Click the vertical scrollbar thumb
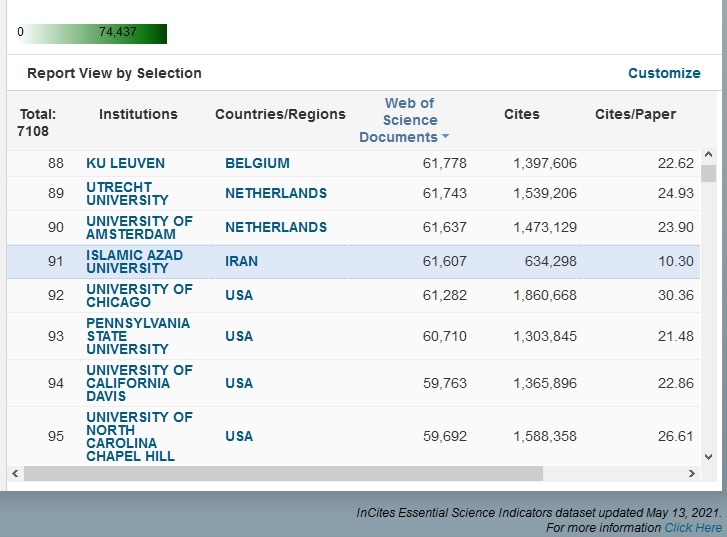The height and width of the screenshot is (537, 727). (x=708, y=173)
